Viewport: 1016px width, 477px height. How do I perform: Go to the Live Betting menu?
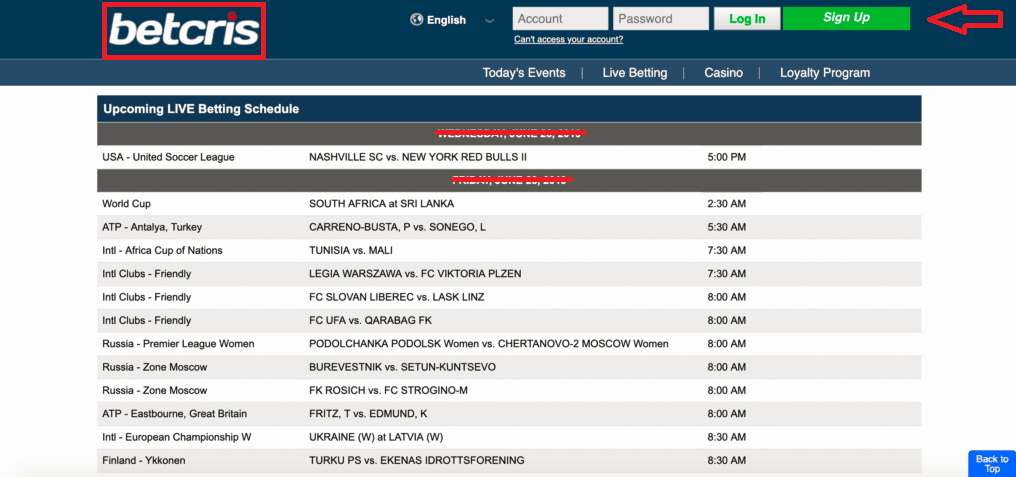(634, 73)
